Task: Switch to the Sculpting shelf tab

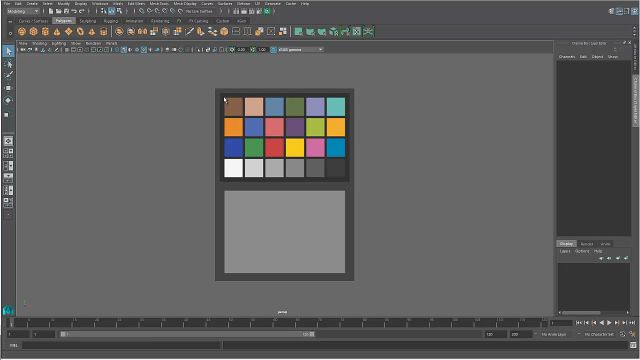Action: point(87,21)
